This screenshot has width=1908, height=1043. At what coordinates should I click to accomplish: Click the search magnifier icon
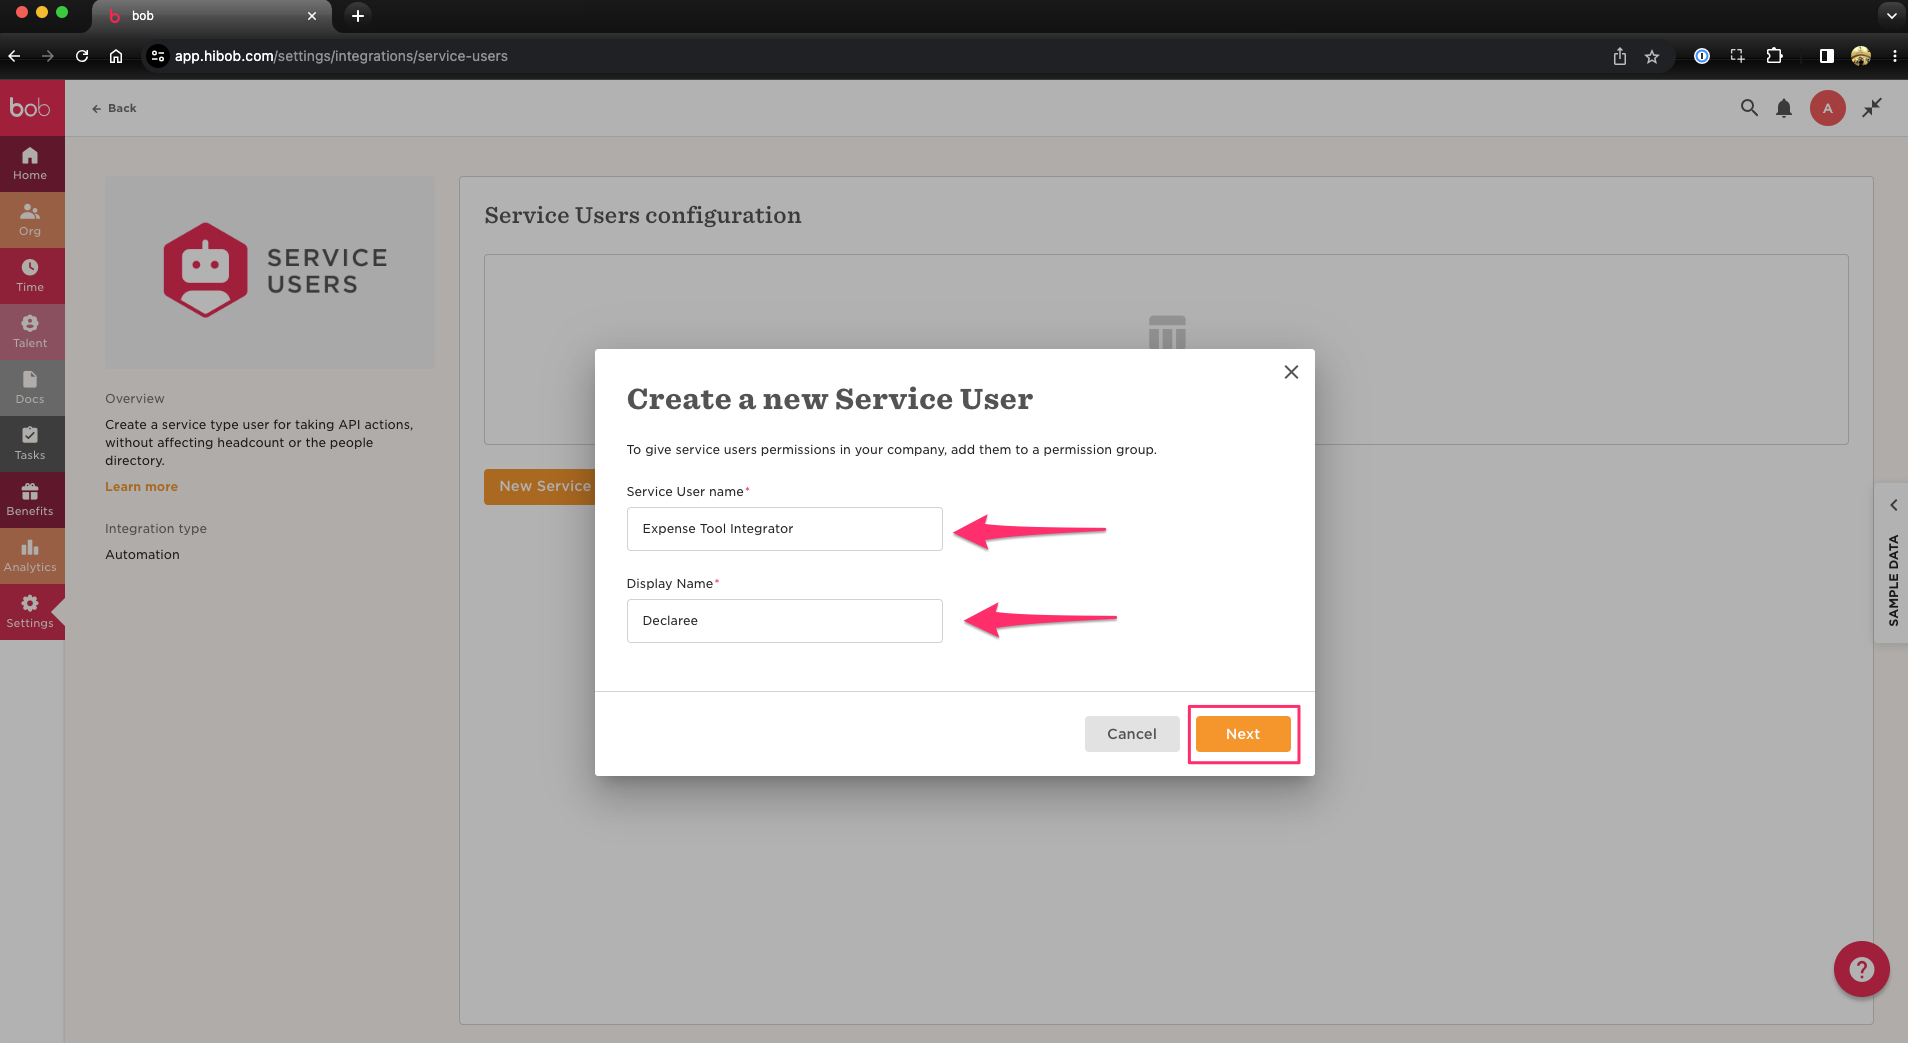point(1748,108)
